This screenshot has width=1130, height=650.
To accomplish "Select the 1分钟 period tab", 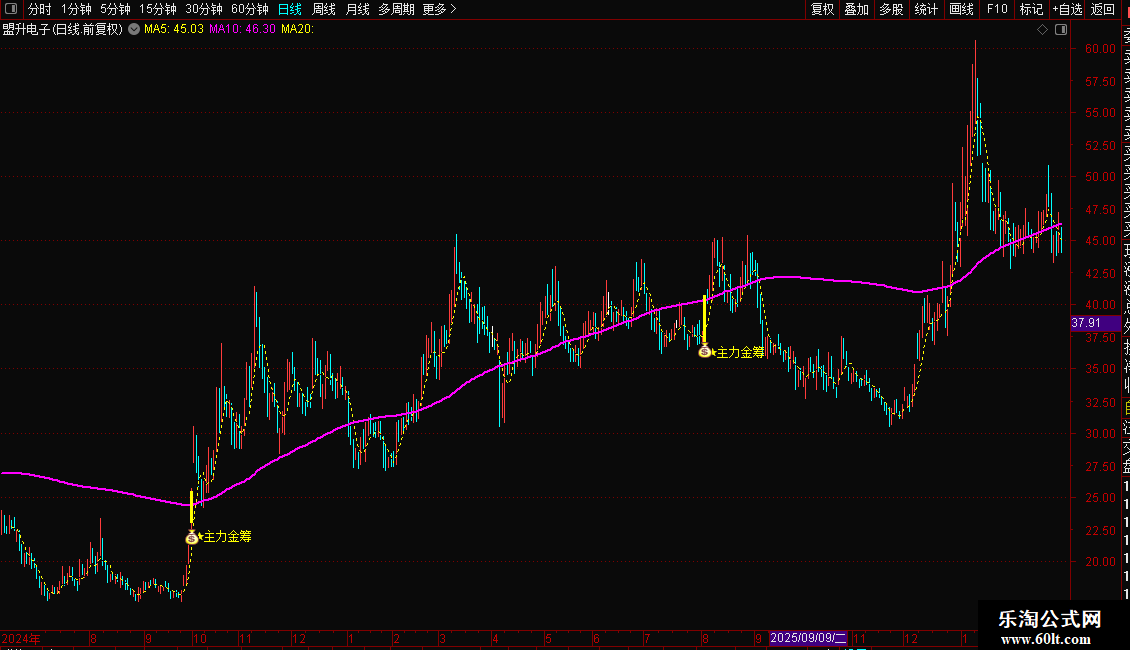I will point(76,9).
